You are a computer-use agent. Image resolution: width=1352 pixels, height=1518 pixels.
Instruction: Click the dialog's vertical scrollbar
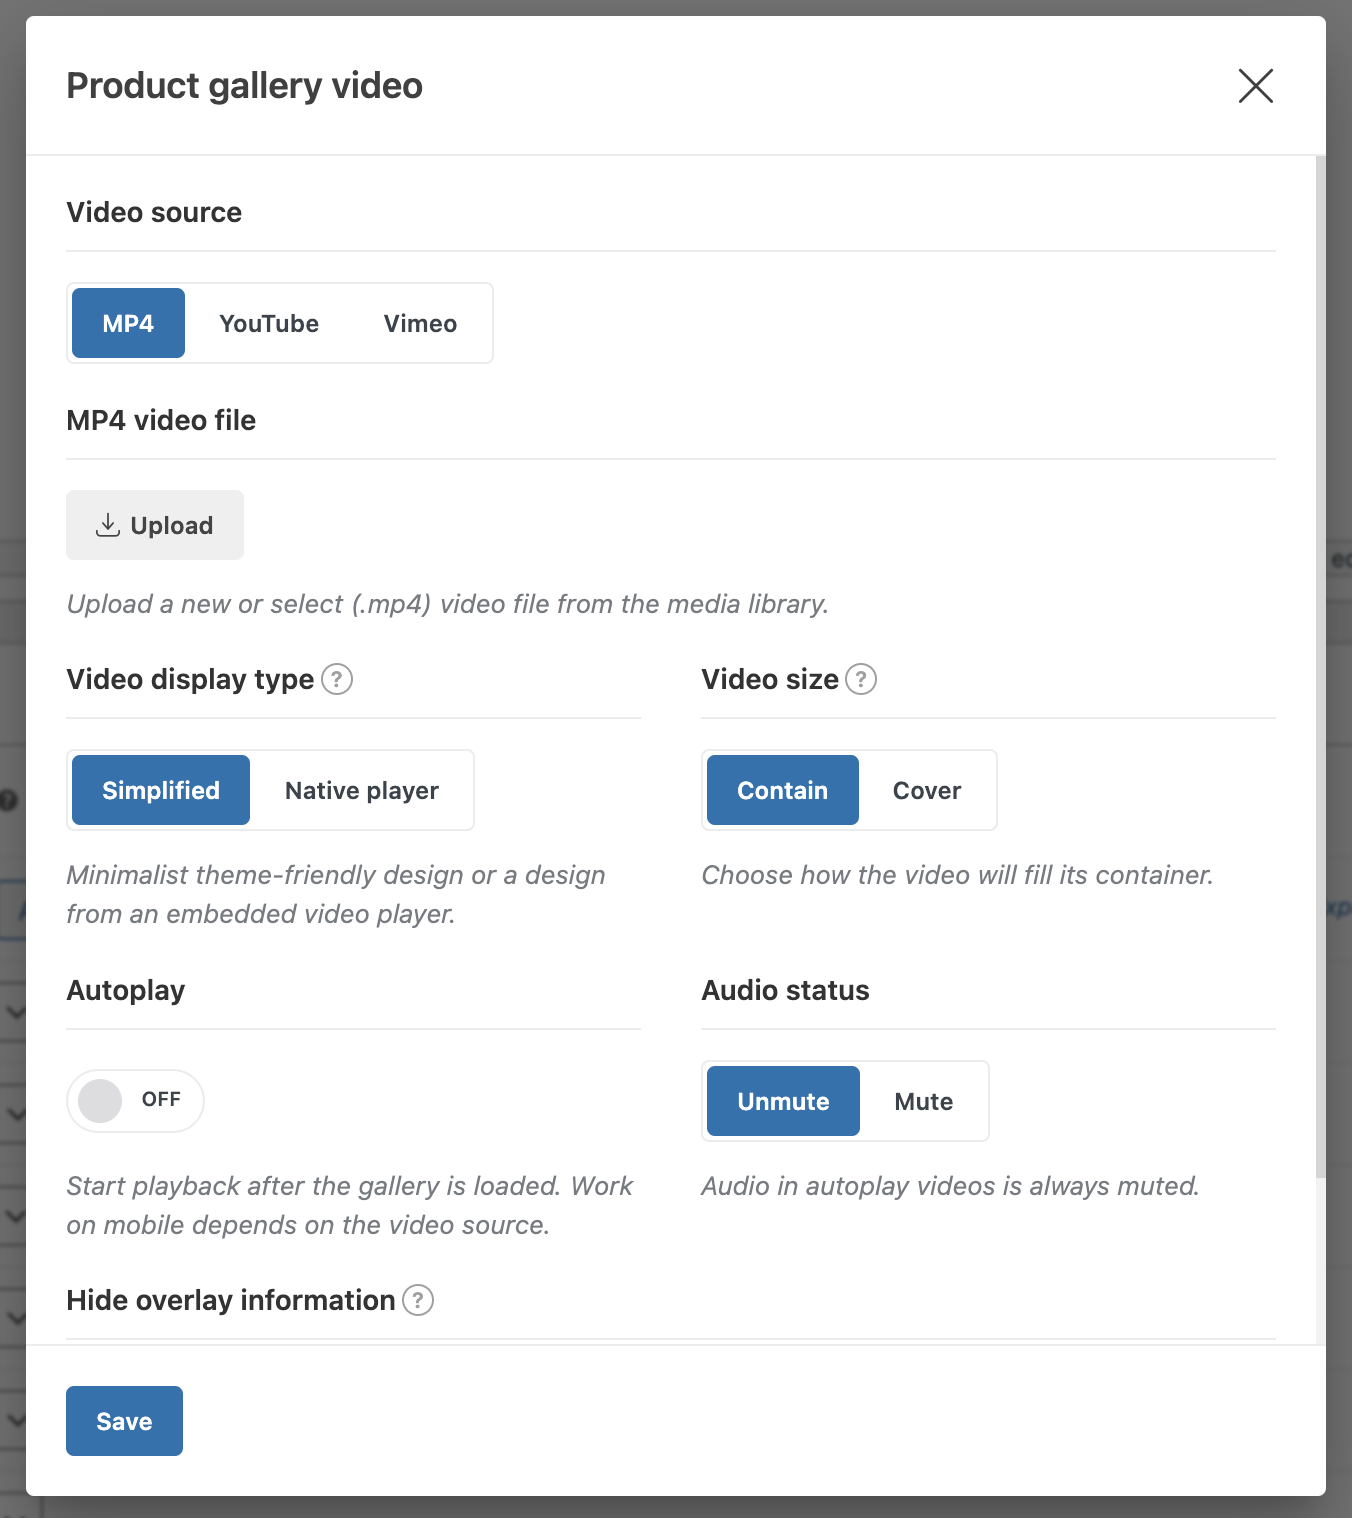click(1320, 667)
